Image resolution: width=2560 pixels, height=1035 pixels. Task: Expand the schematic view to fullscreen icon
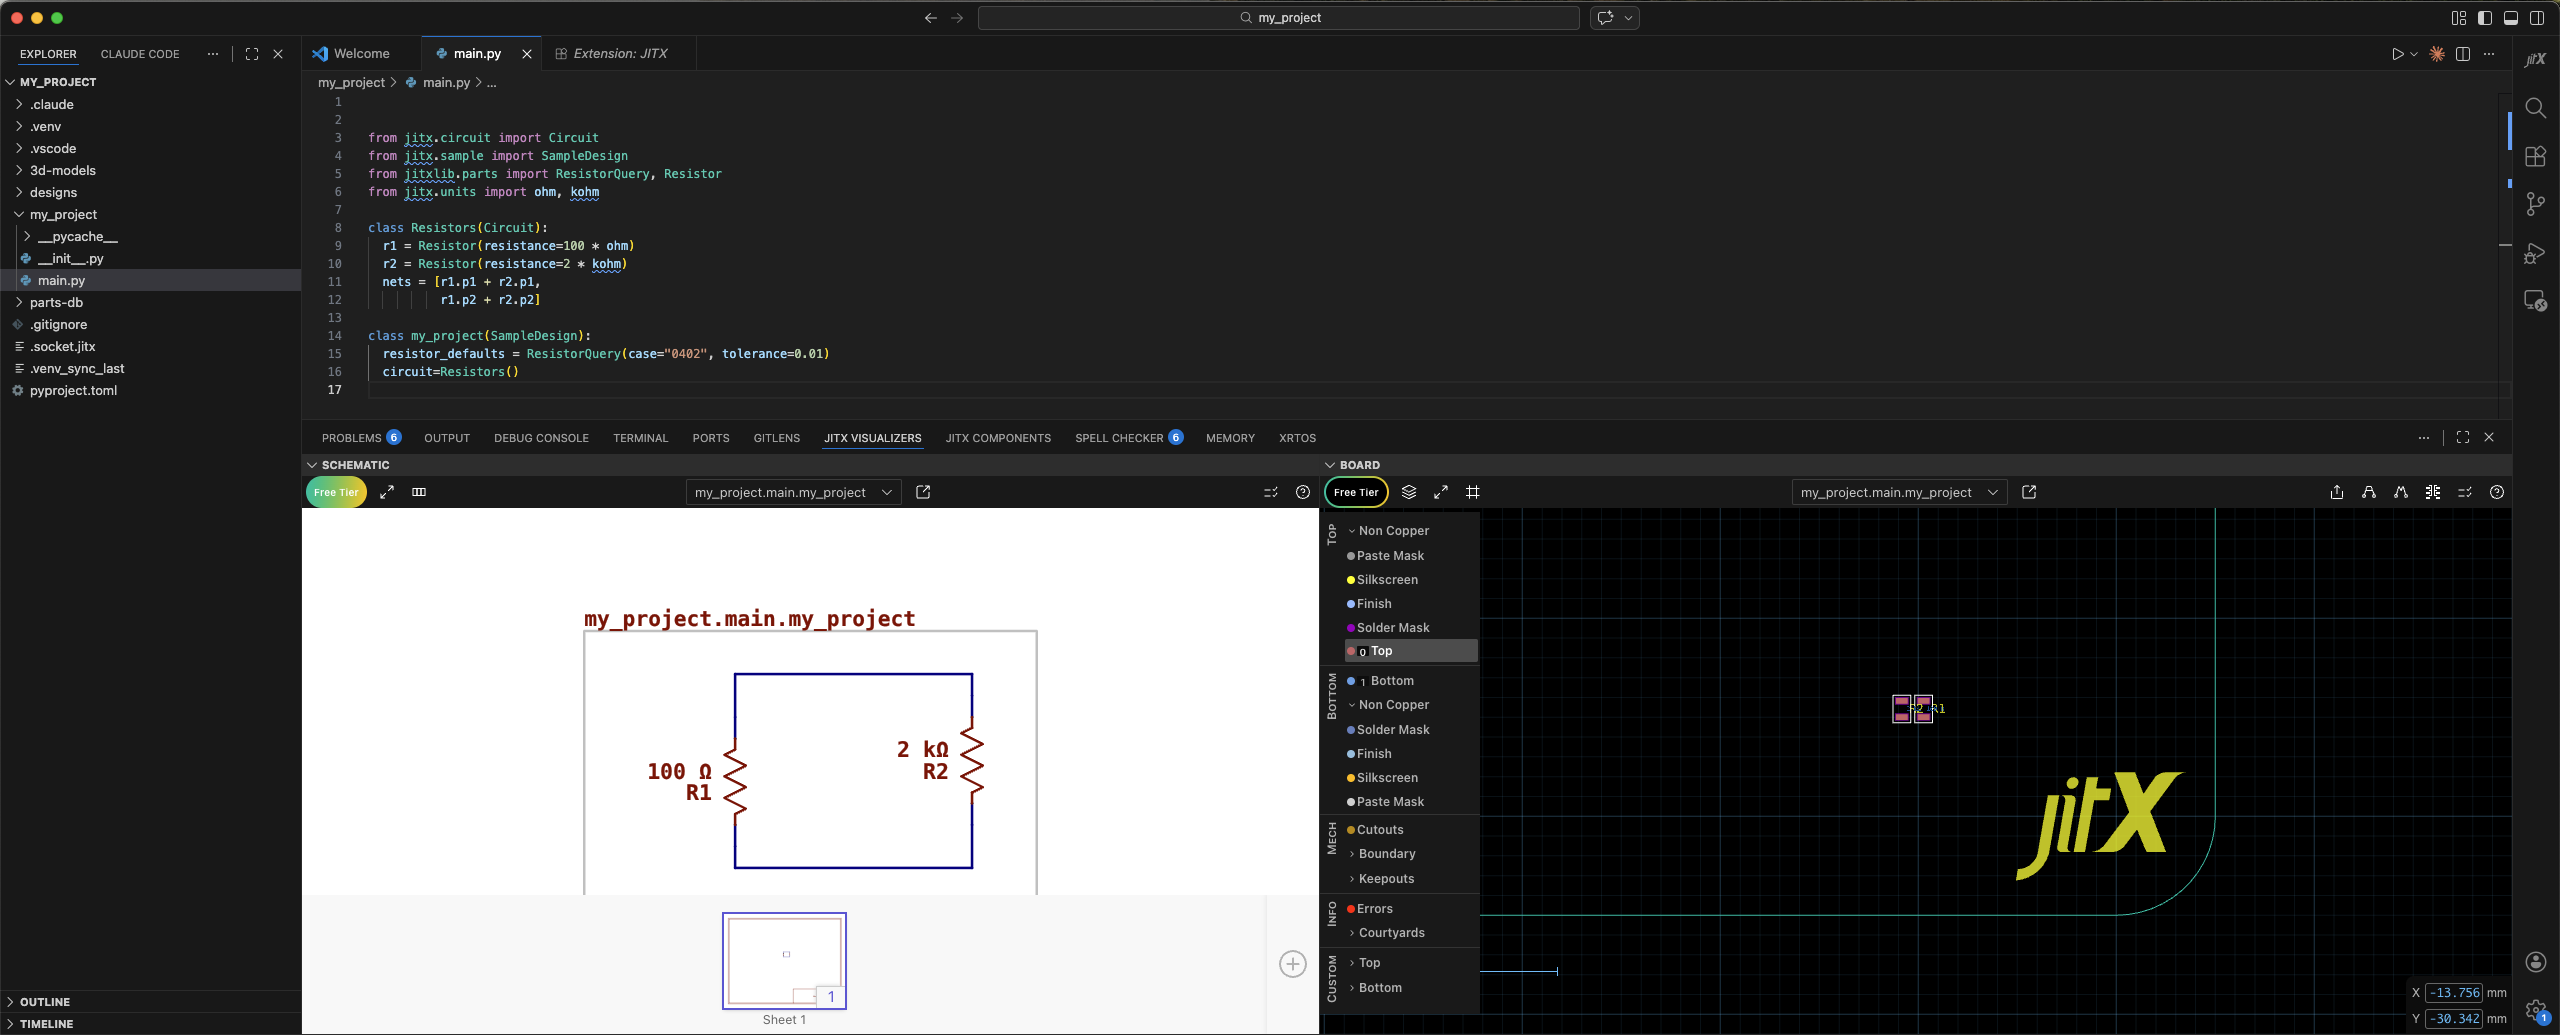[x=386, y=492]
